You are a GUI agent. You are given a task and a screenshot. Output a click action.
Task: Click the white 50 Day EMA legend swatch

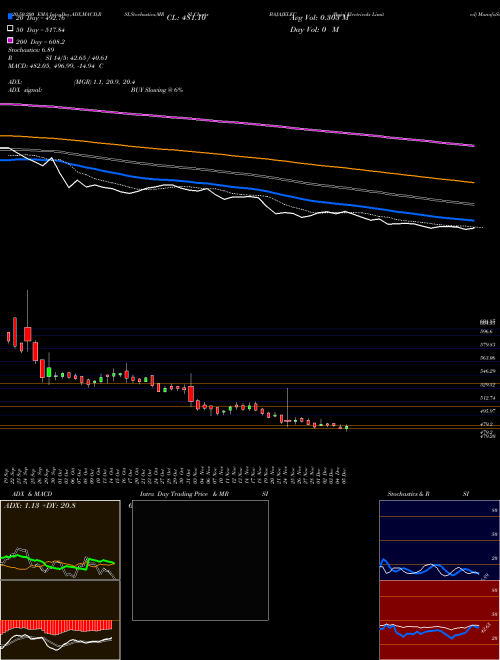(x=10, y=28)
